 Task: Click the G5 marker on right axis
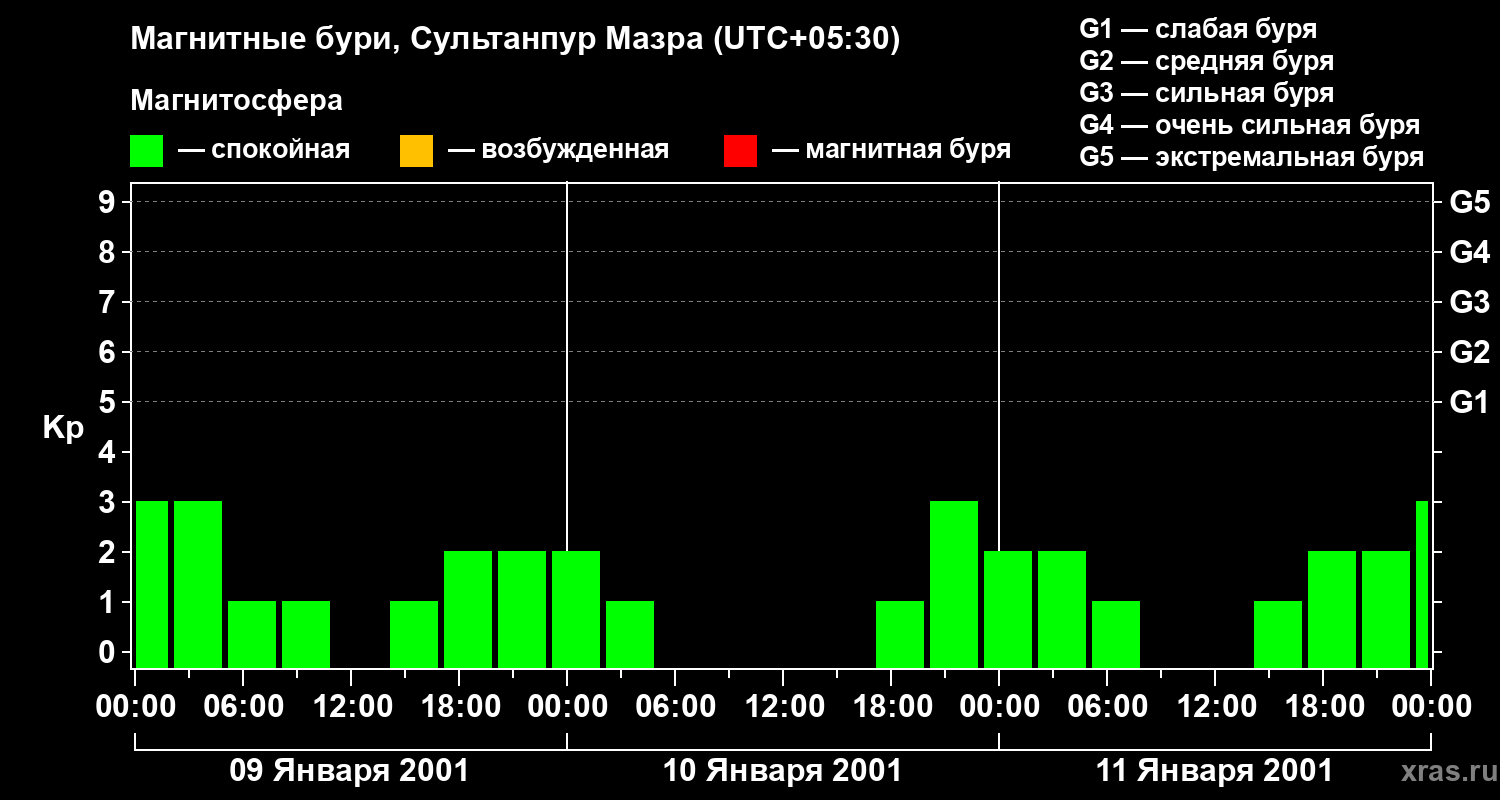point(1469,203)
